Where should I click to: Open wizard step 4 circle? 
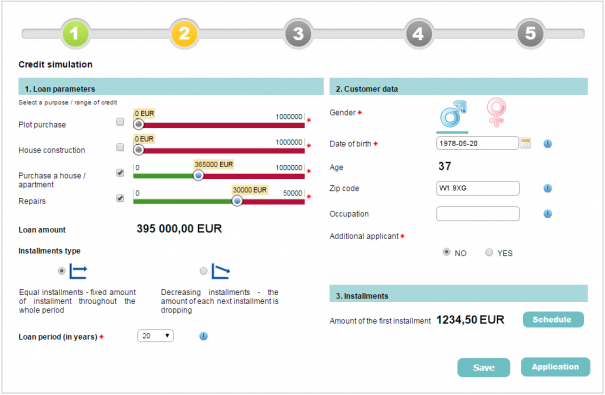[x=419, y=34]
